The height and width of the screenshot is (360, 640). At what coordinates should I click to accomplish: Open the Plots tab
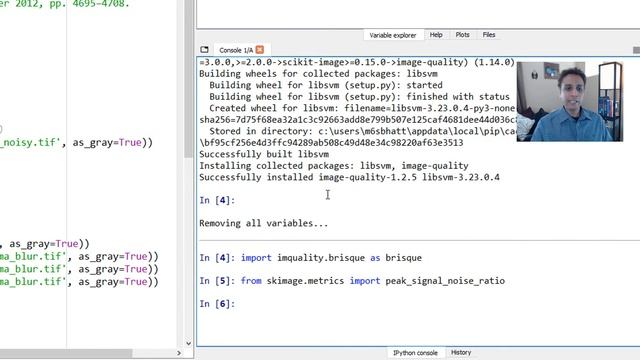462,35
